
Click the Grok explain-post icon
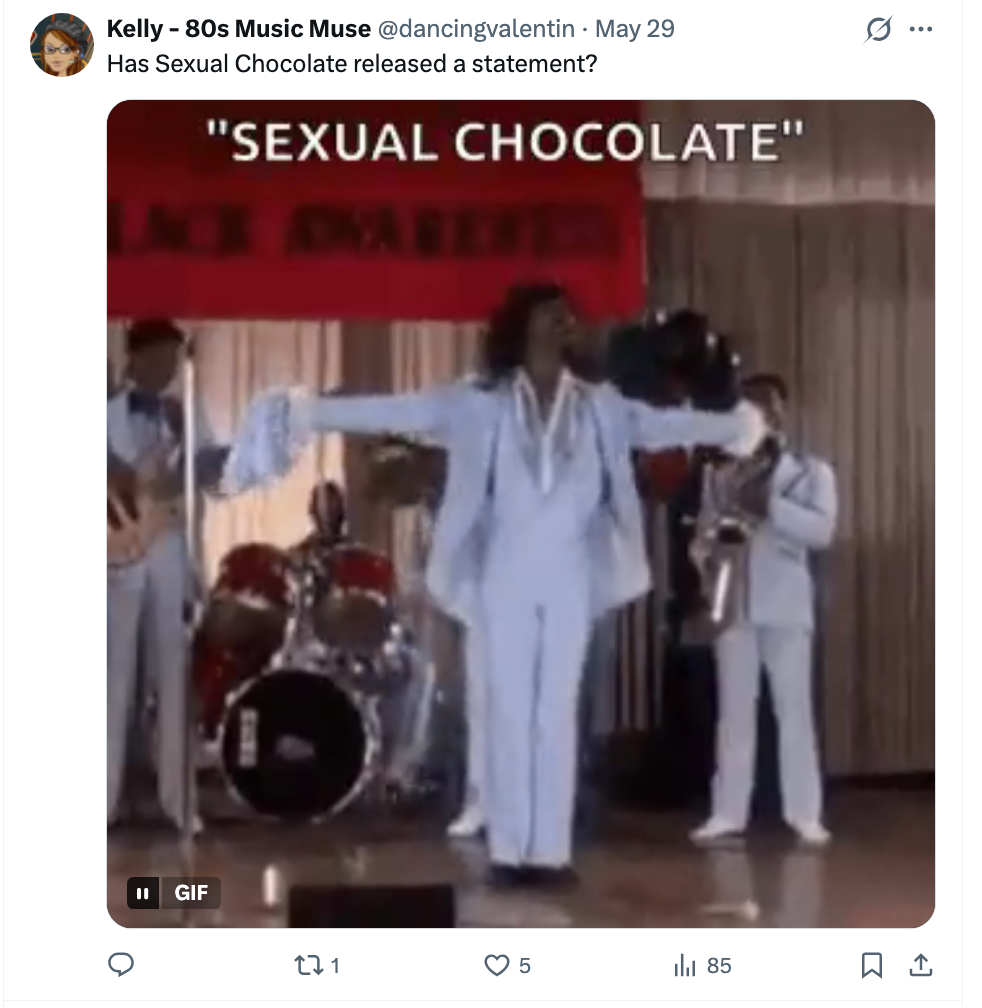tap(879, 29)
